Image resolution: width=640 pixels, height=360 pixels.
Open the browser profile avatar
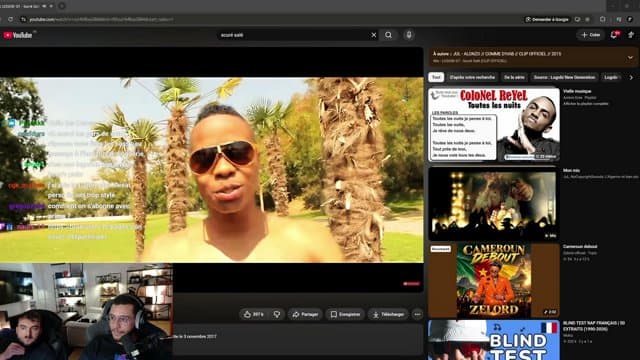(x=630, y=19)
